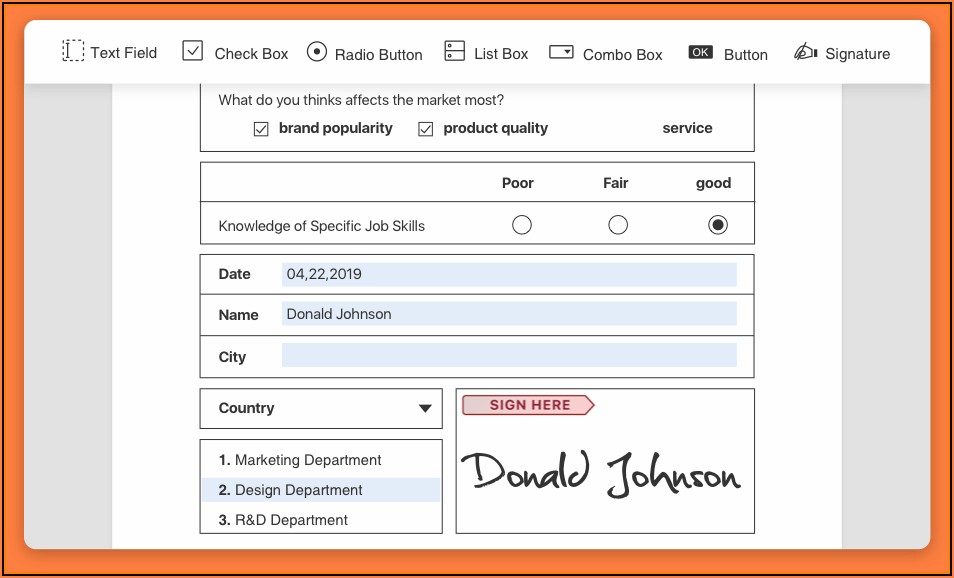
Task: Click the OK Button tool icon
Action: 701,52
